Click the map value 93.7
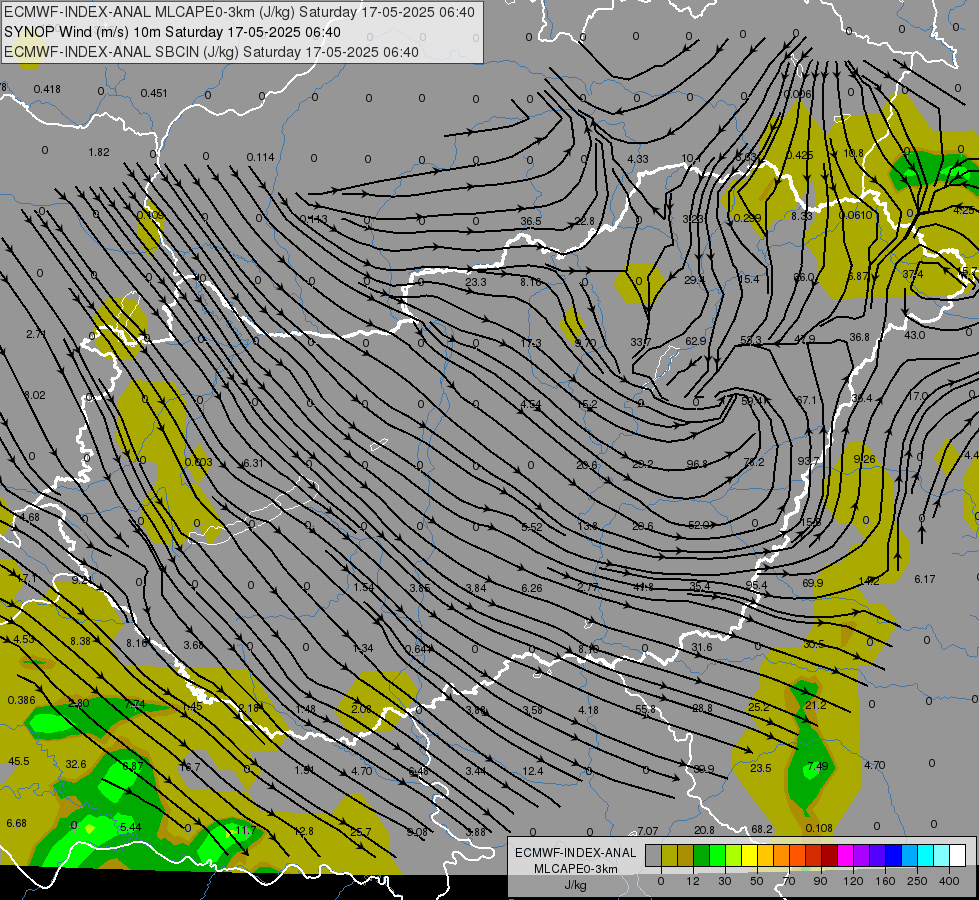The image size is (979, 900). click(808, 461)
